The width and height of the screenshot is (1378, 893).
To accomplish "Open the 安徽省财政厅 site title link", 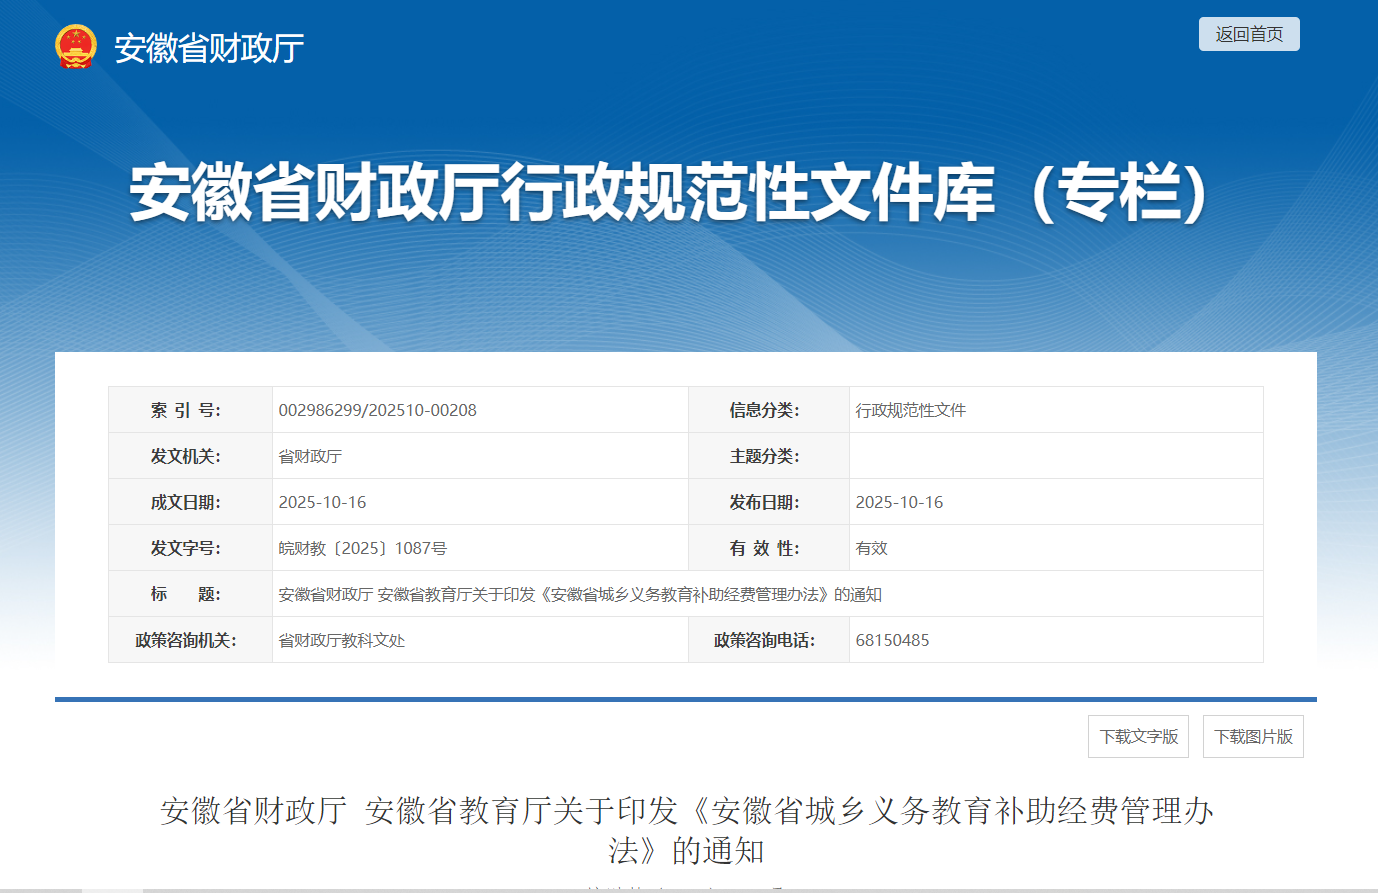I will (209, 48).
